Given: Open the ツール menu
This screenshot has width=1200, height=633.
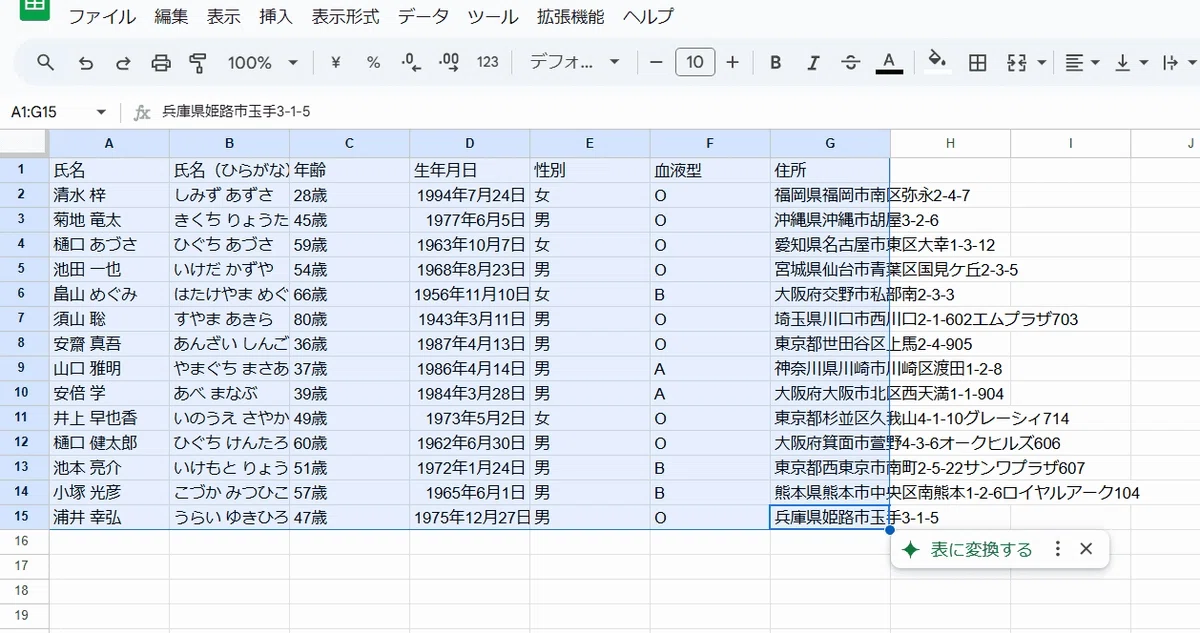Looking at the screenshot, I should point(493,17).
